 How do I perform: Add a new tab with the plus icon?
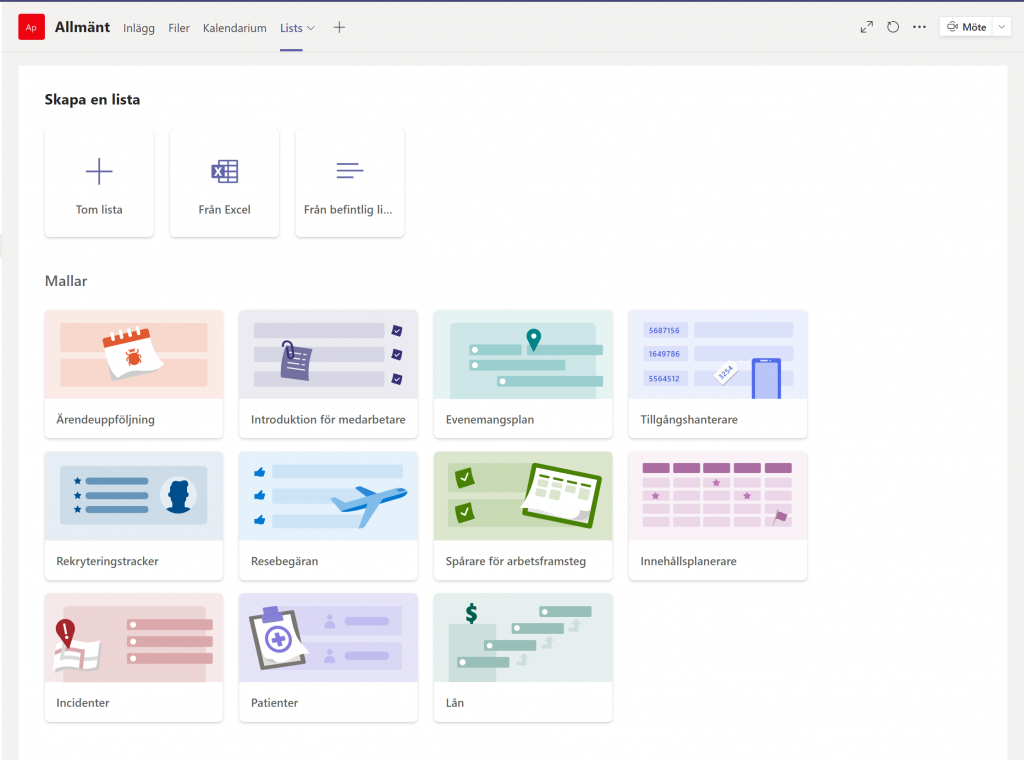click(x=339, y=27)
